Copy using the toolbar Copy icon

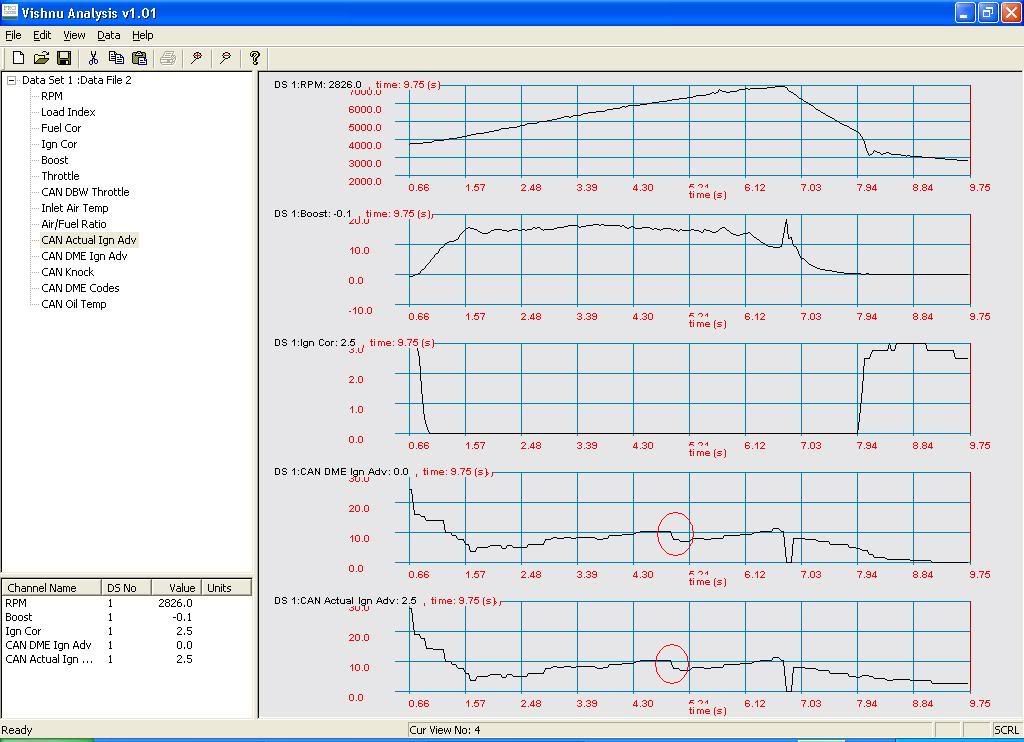(x=116, y=58)
